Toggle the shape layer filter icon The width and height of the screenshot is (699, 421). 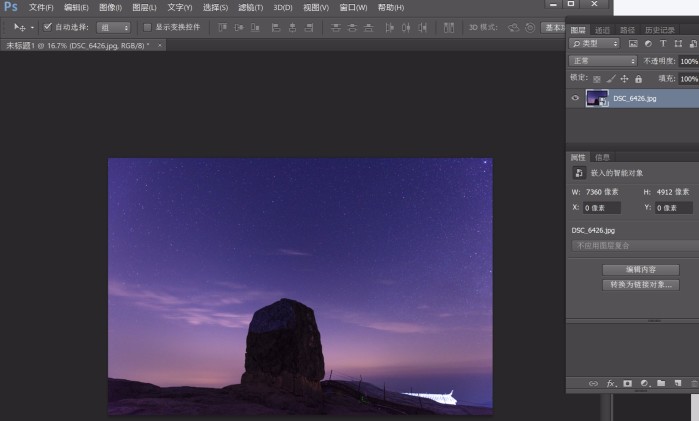678,44
